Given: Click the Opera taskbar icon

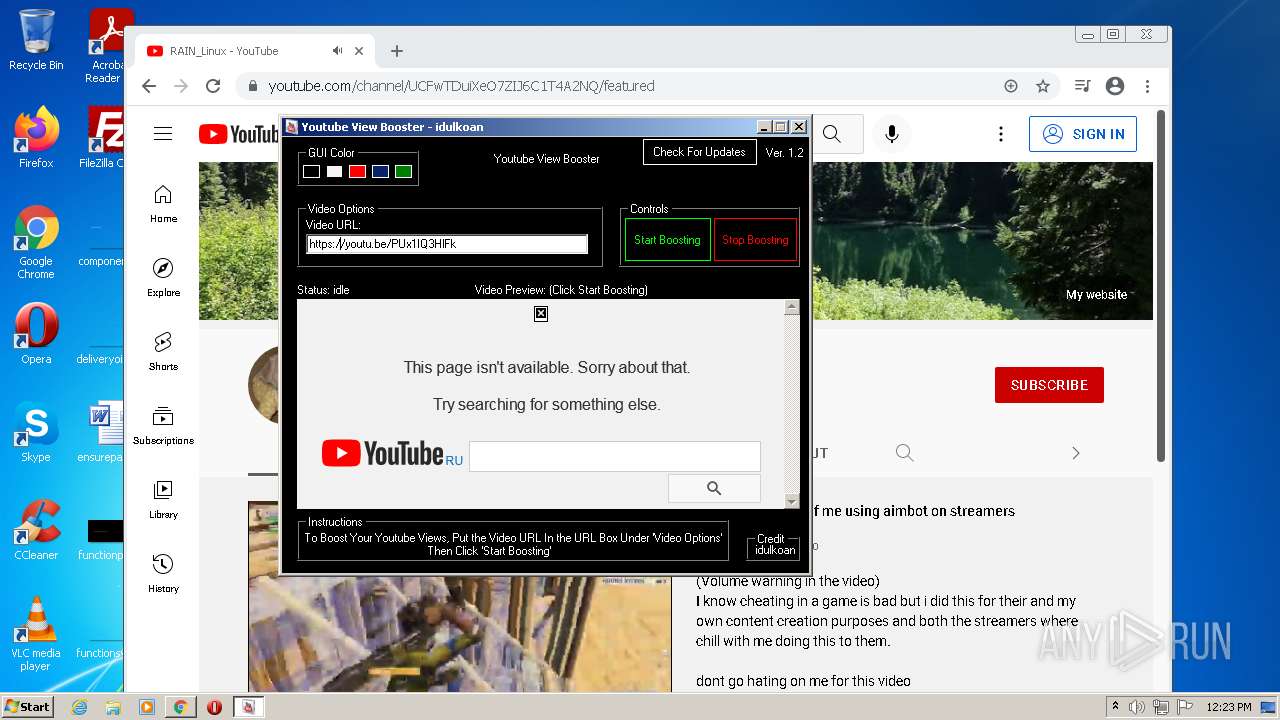Looking at the screenshot, I should click(214, 707).
